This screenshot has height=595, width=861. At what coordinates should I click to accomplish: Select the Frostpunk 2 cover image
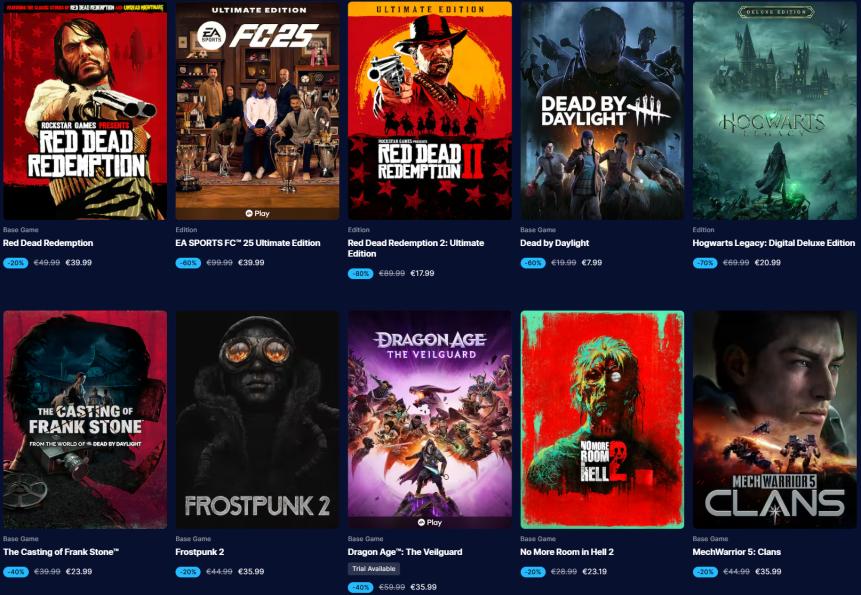pos(258,420)
